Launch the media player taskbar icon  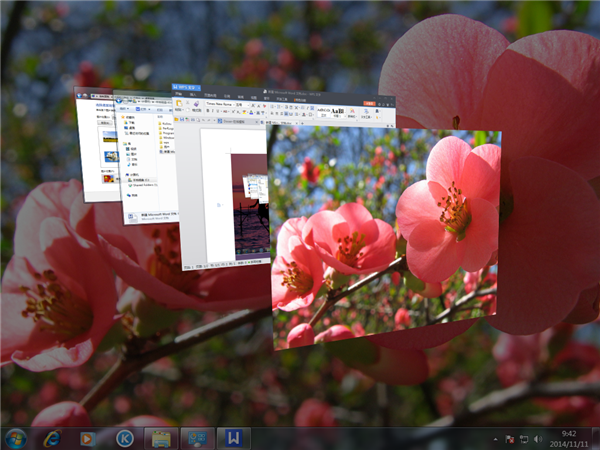tap(88, 438)
